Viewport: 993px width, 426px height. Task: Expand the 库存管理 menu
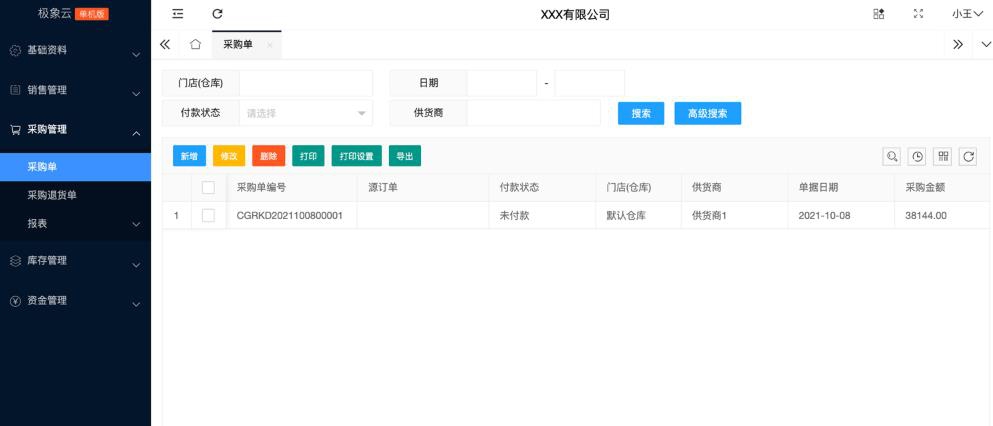75,261
